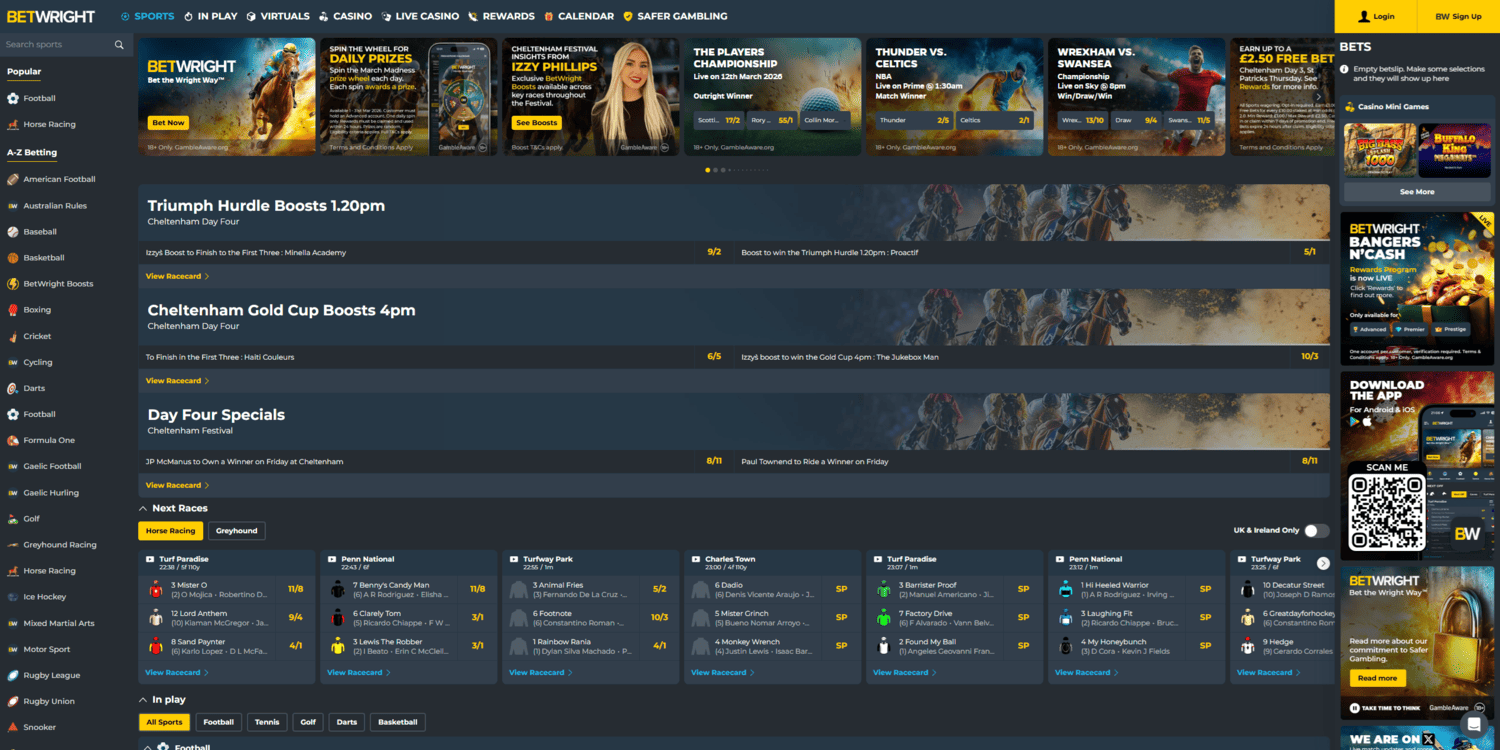The image size is (1500, 750).
Task: Open BetWright Boosts in the sidebar
Action: [58, 284]
